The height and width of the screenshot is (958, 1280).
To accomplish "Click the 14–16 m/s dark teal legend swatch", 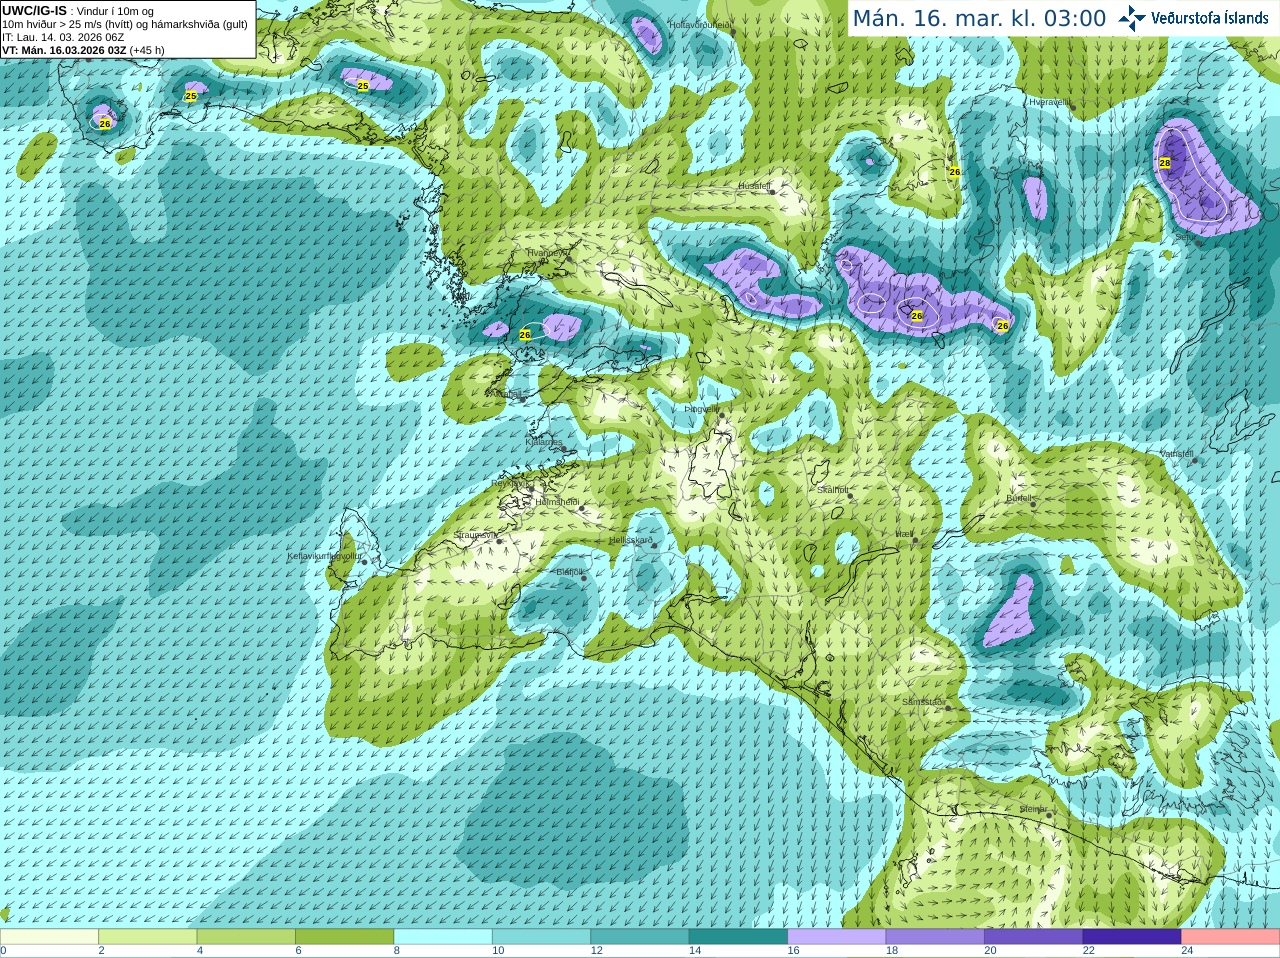I will (x=739, y=937).
